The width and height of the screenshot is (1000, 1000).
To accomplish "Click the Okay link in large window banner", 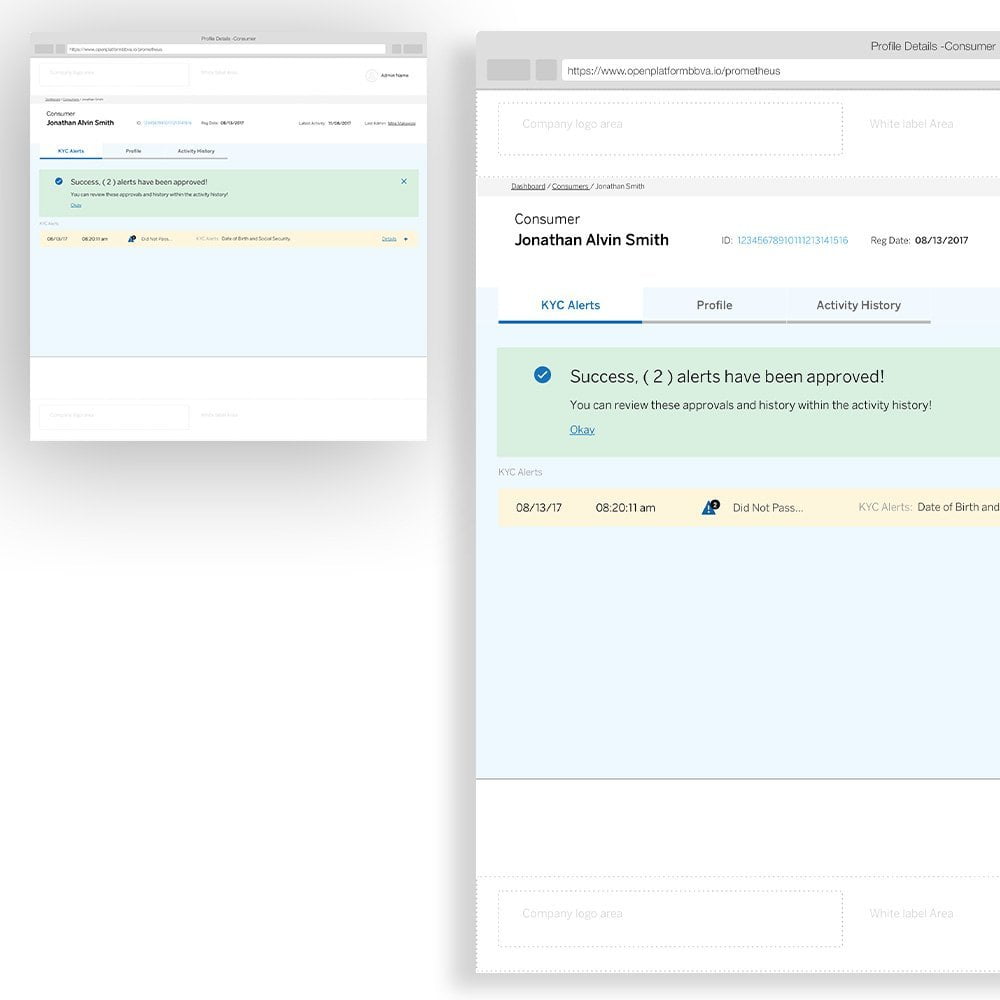I will (x=582, y=430).
